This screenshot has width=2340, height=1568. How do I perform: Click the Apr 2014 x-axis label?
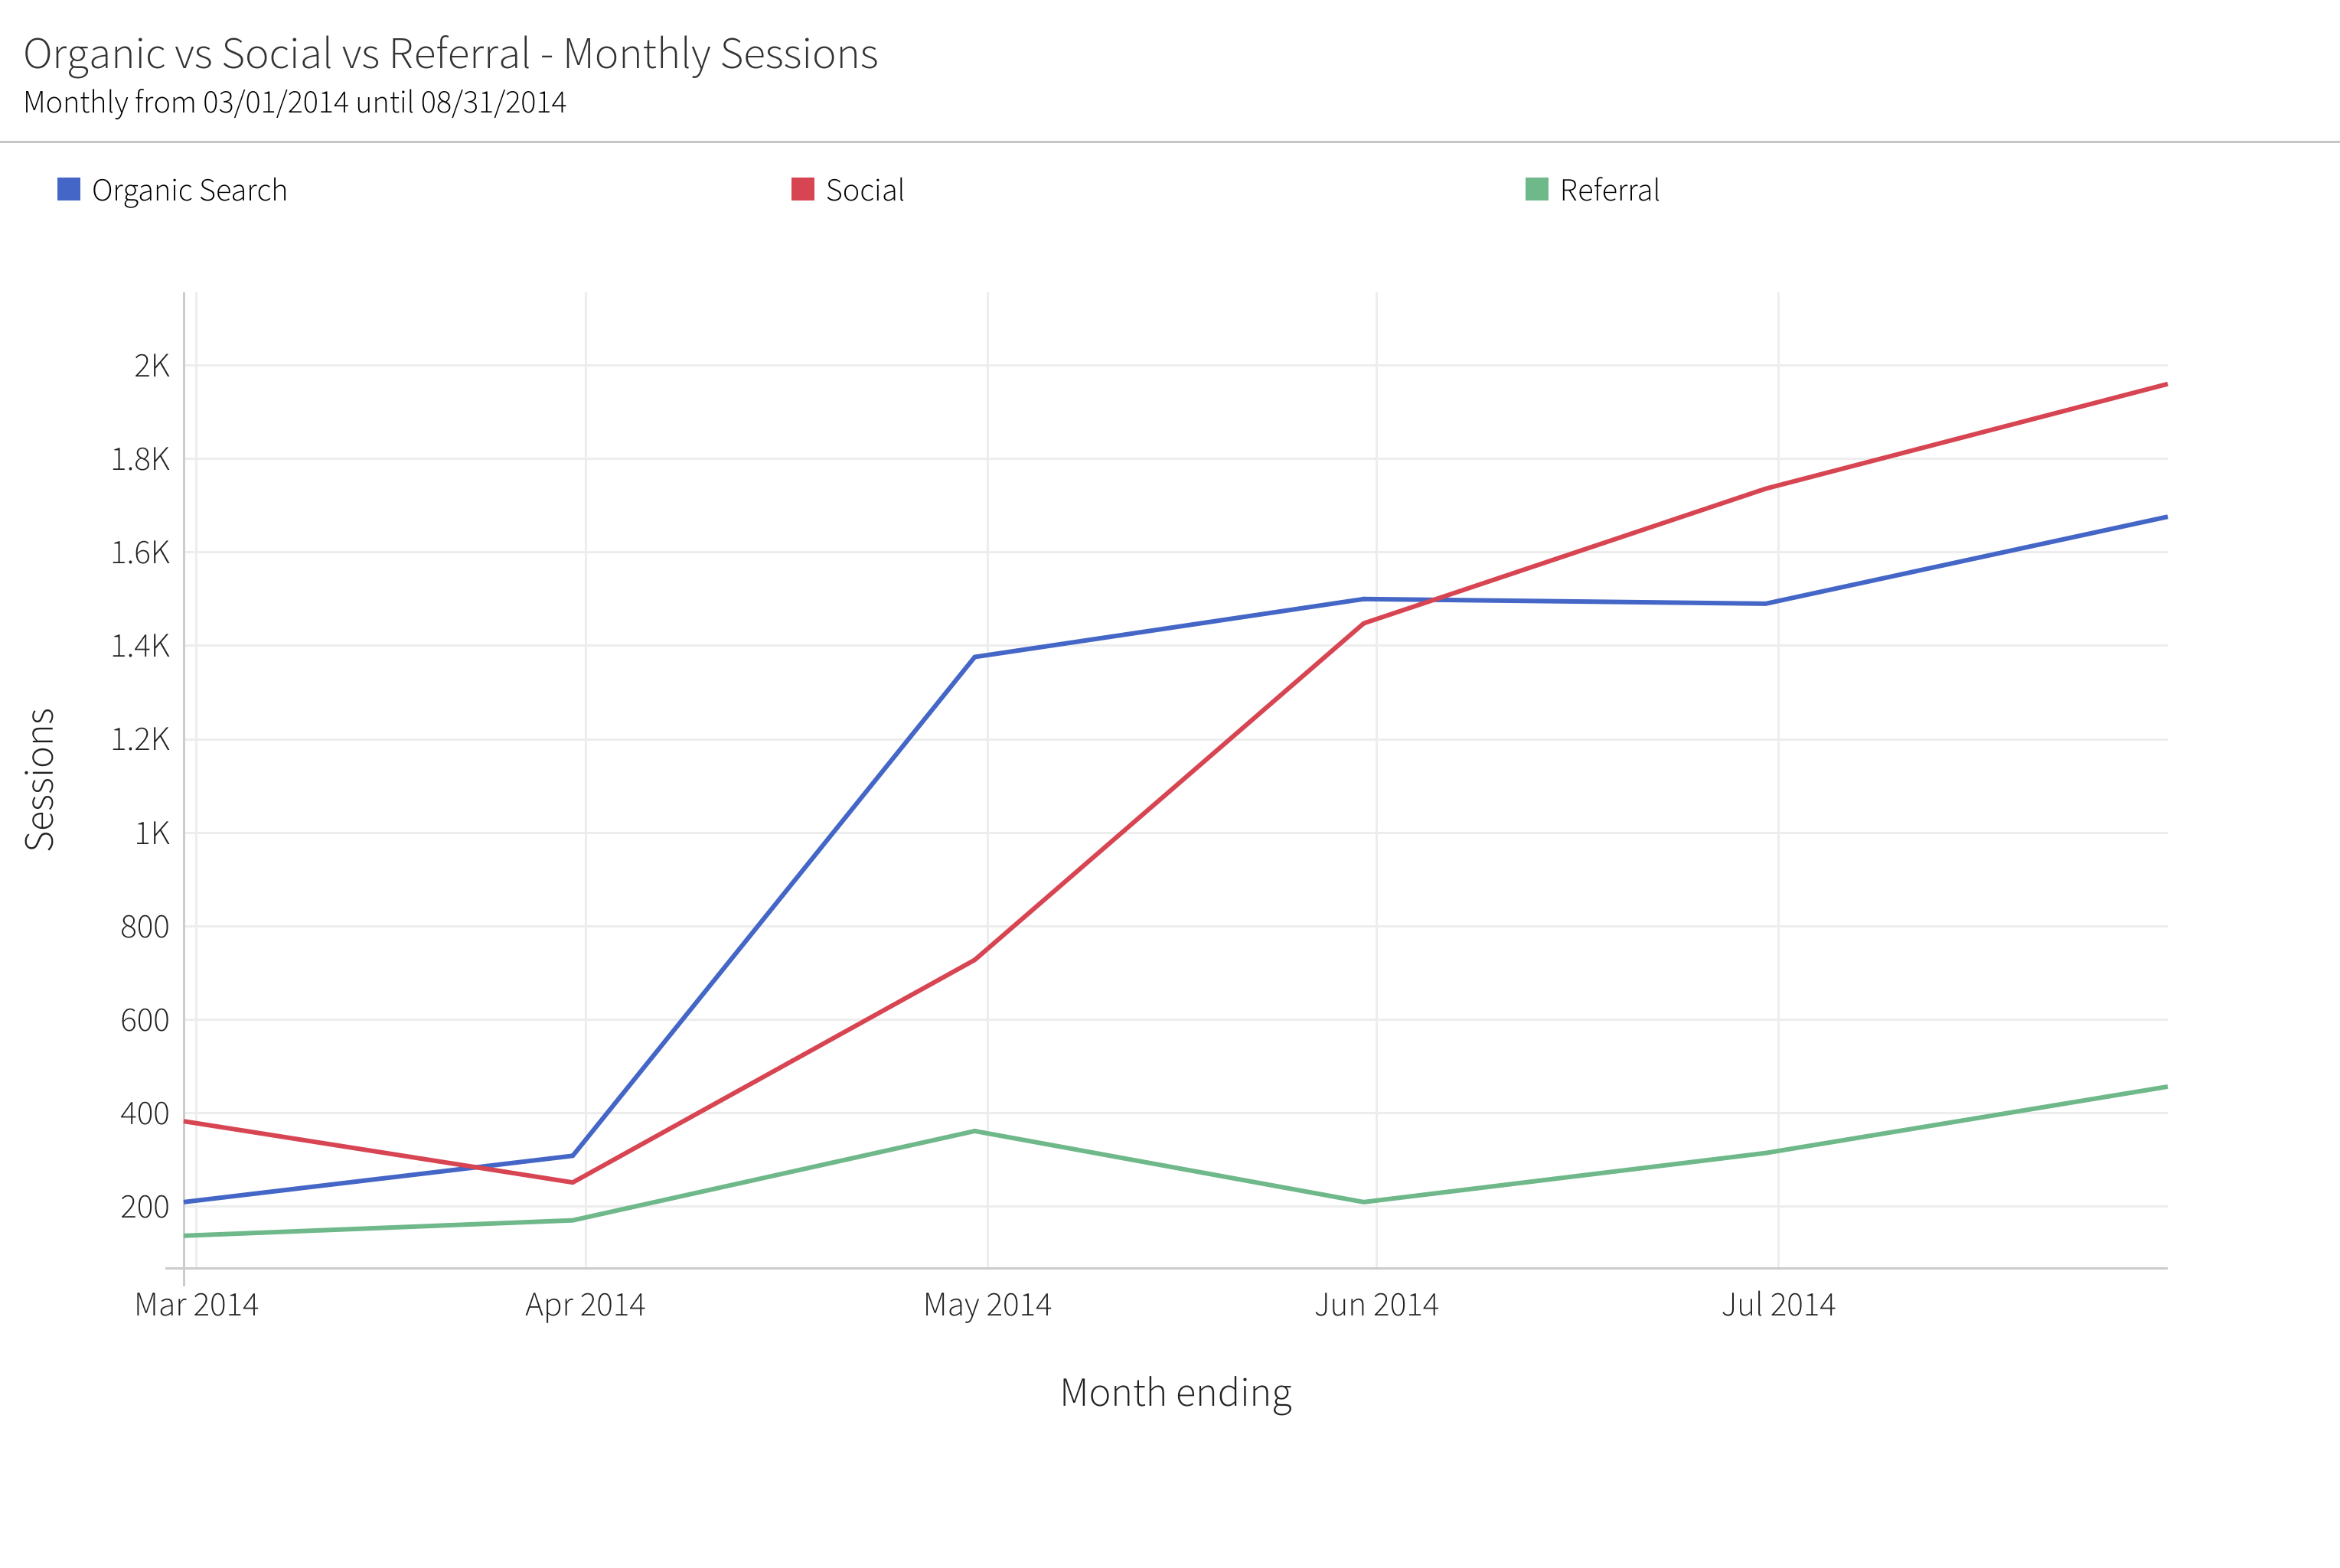(x=585, y=1305)
